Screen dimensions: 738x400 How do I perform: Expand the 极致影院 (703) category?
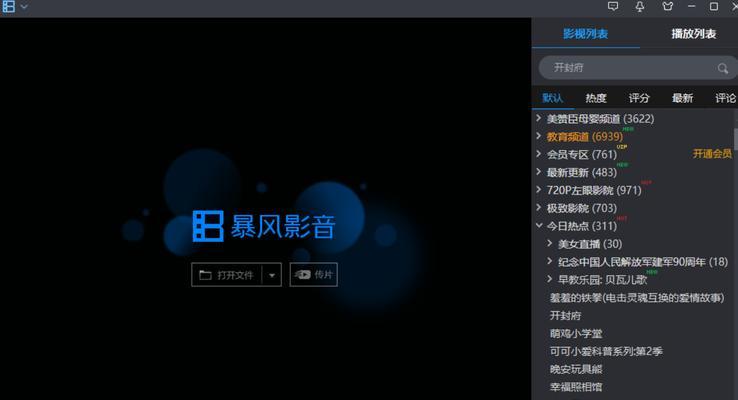click(539, 208)
